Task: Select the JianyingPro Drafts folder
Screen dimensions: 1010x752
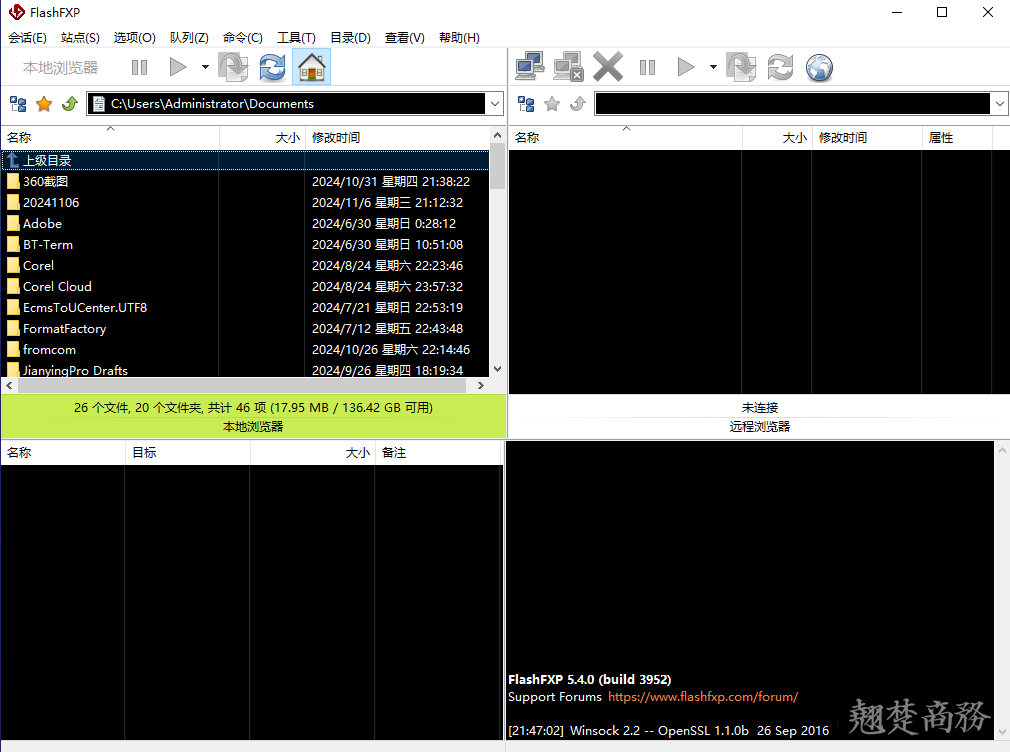Action: pos(245,370)
